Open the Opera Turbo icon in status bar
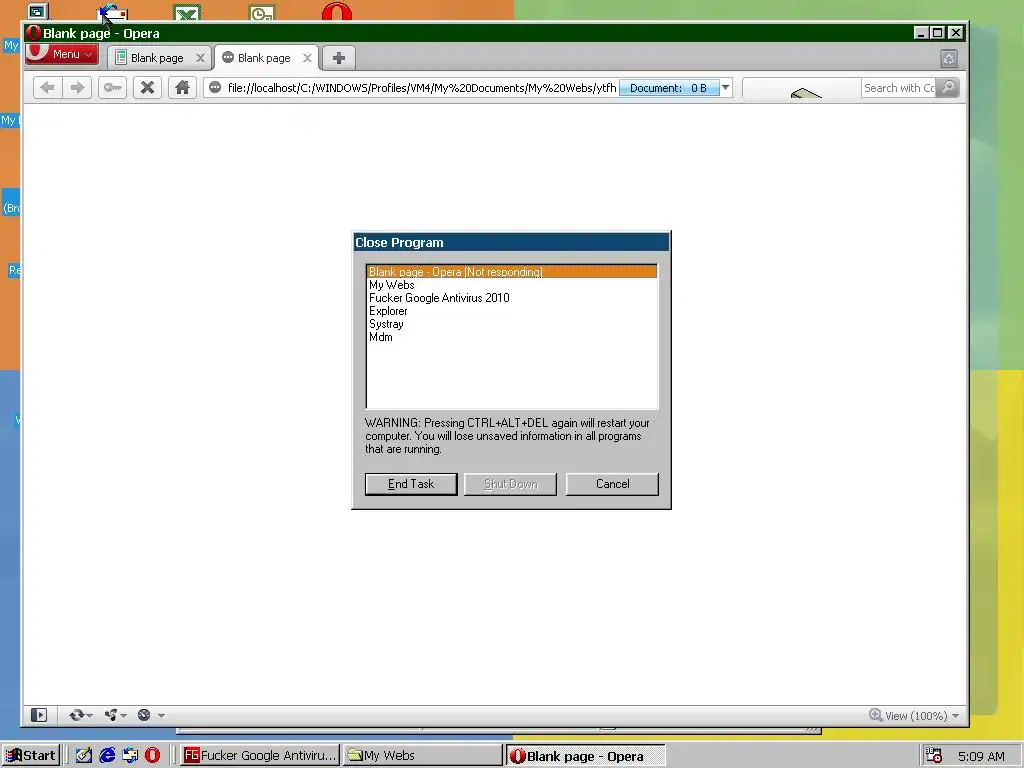The height and width of the screenshot is (768, 1024). [x=144, y=715]
